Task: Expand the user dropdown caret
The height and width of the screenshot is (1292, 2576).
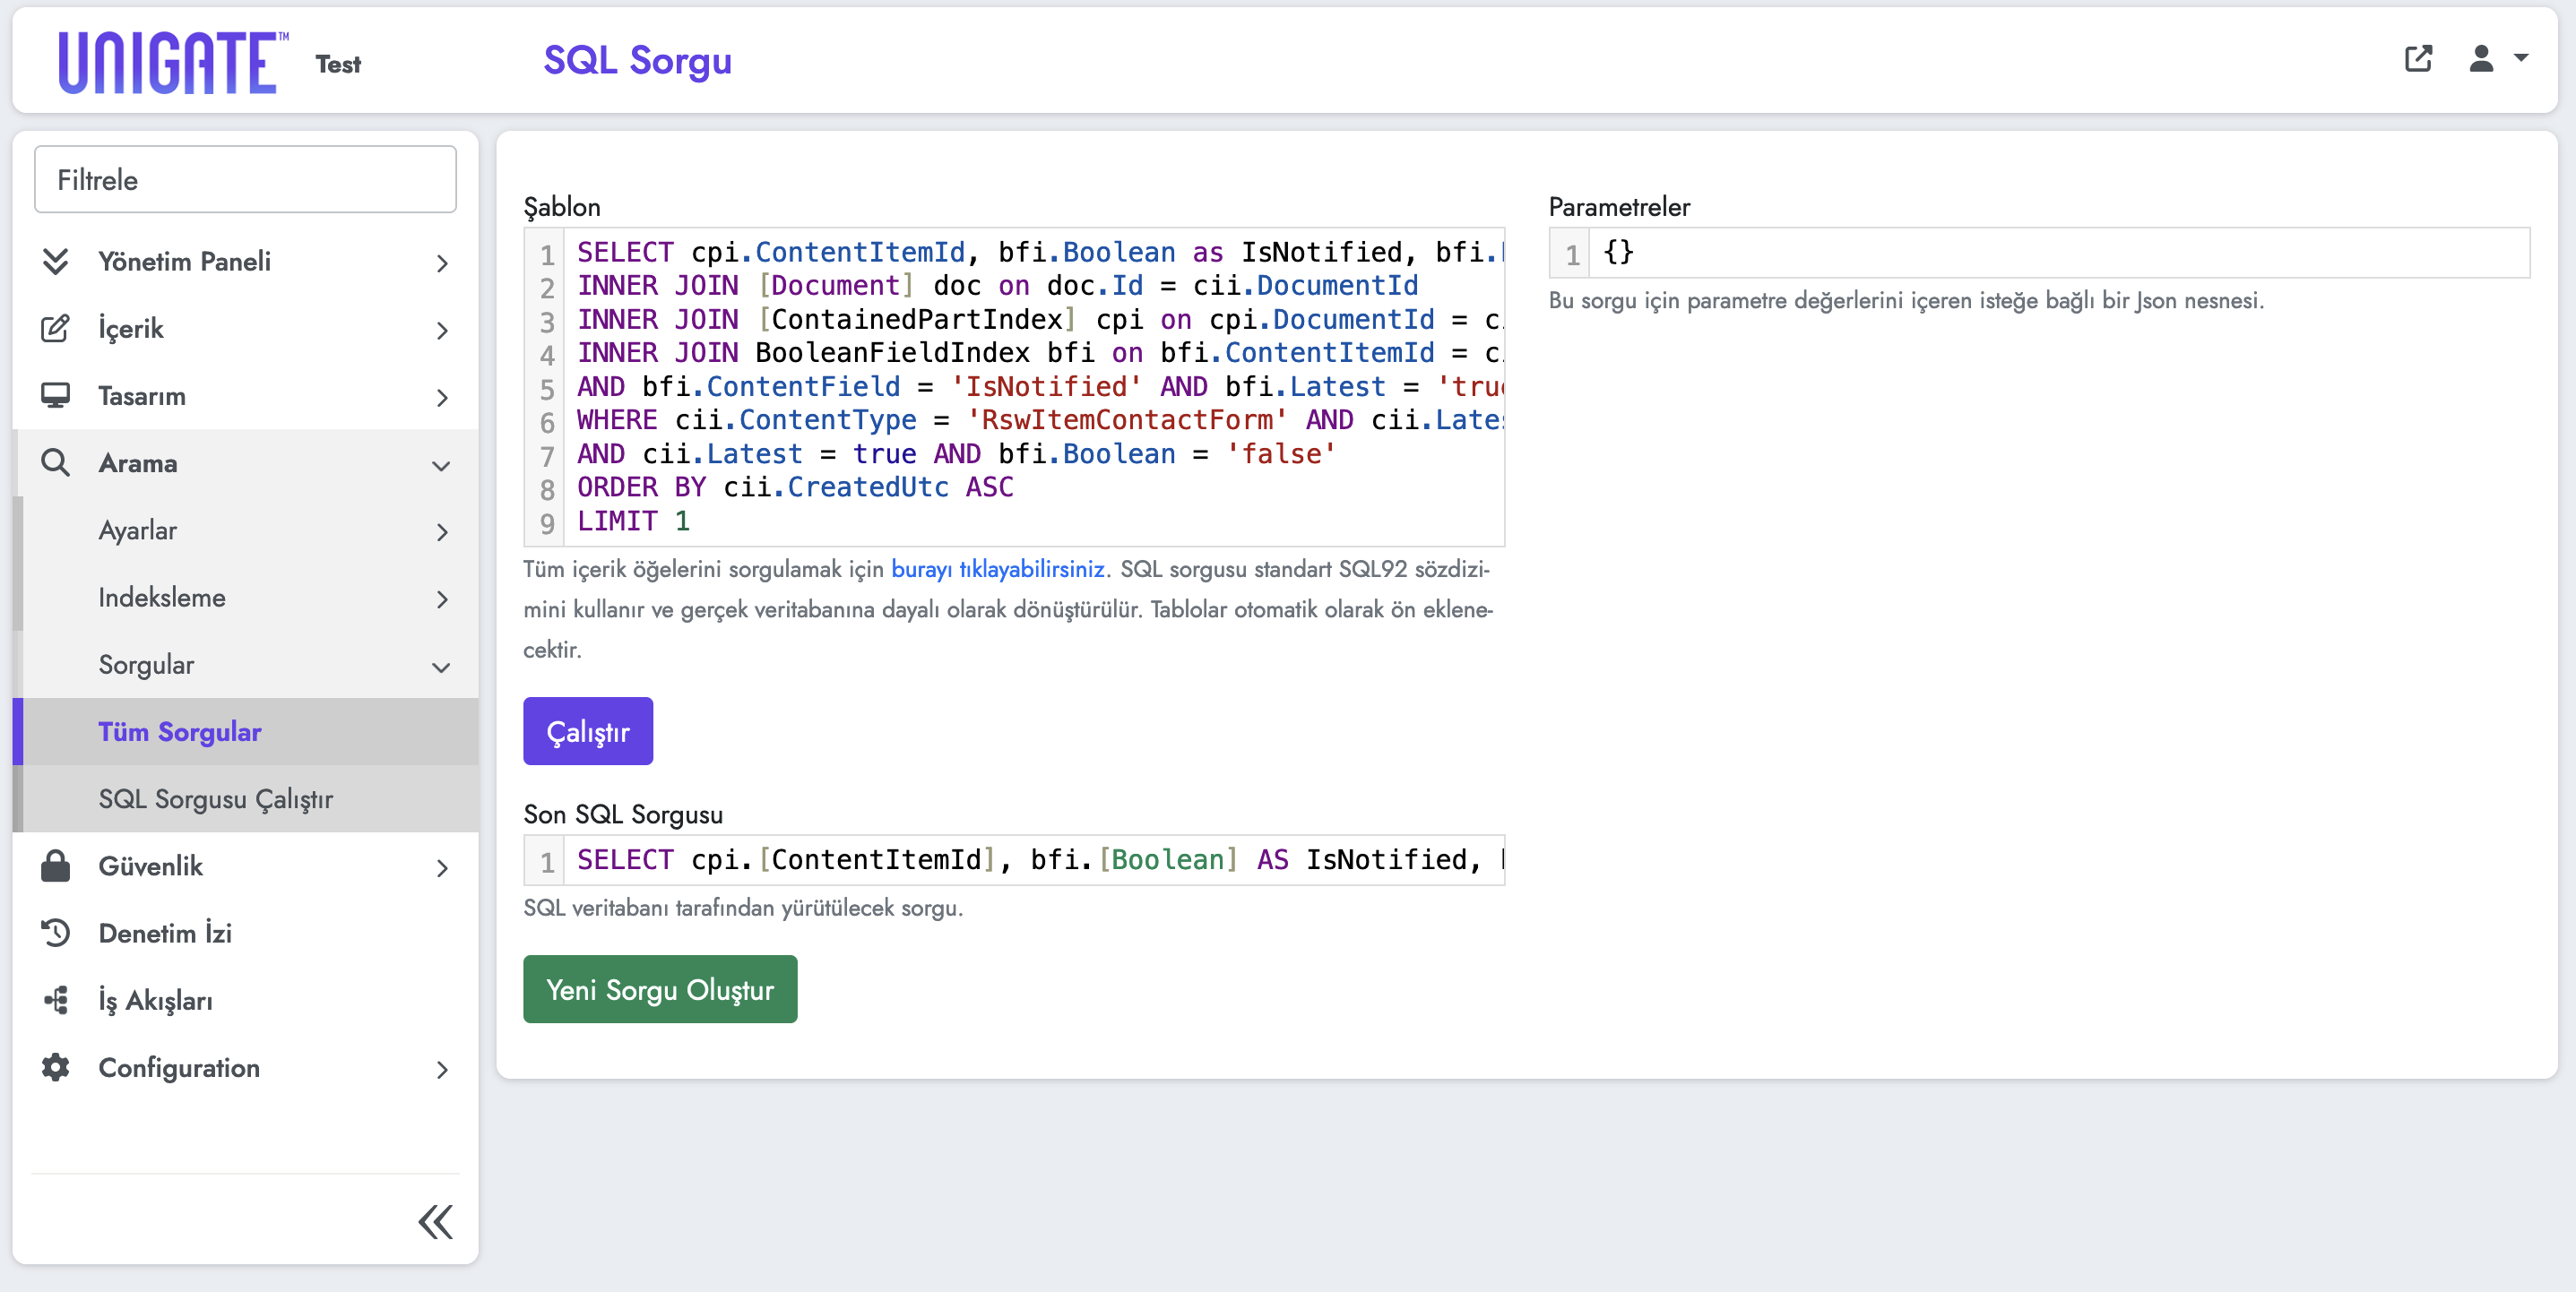Action: (x=2521, y=59)
